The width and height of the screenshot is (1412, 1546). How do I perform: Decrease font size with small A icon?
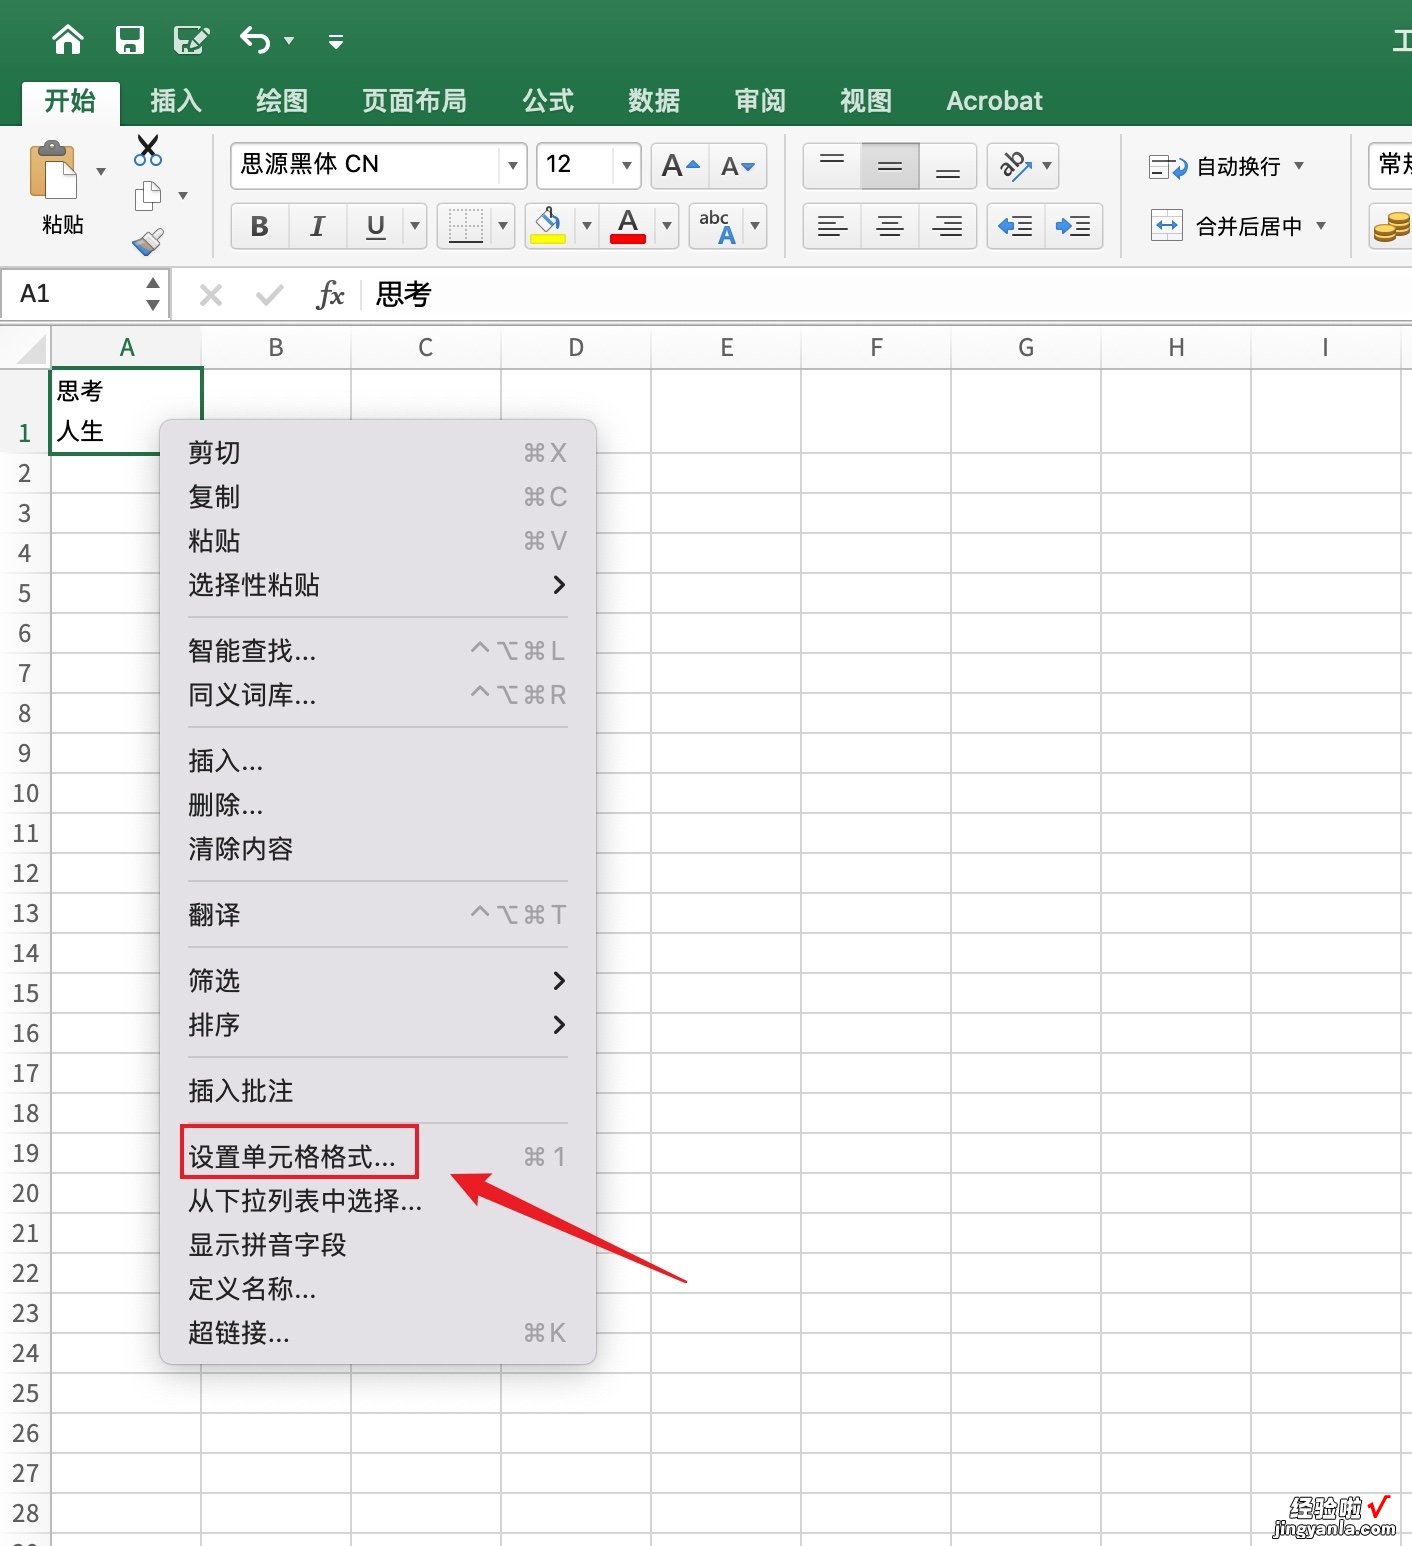tap(738, 166)
